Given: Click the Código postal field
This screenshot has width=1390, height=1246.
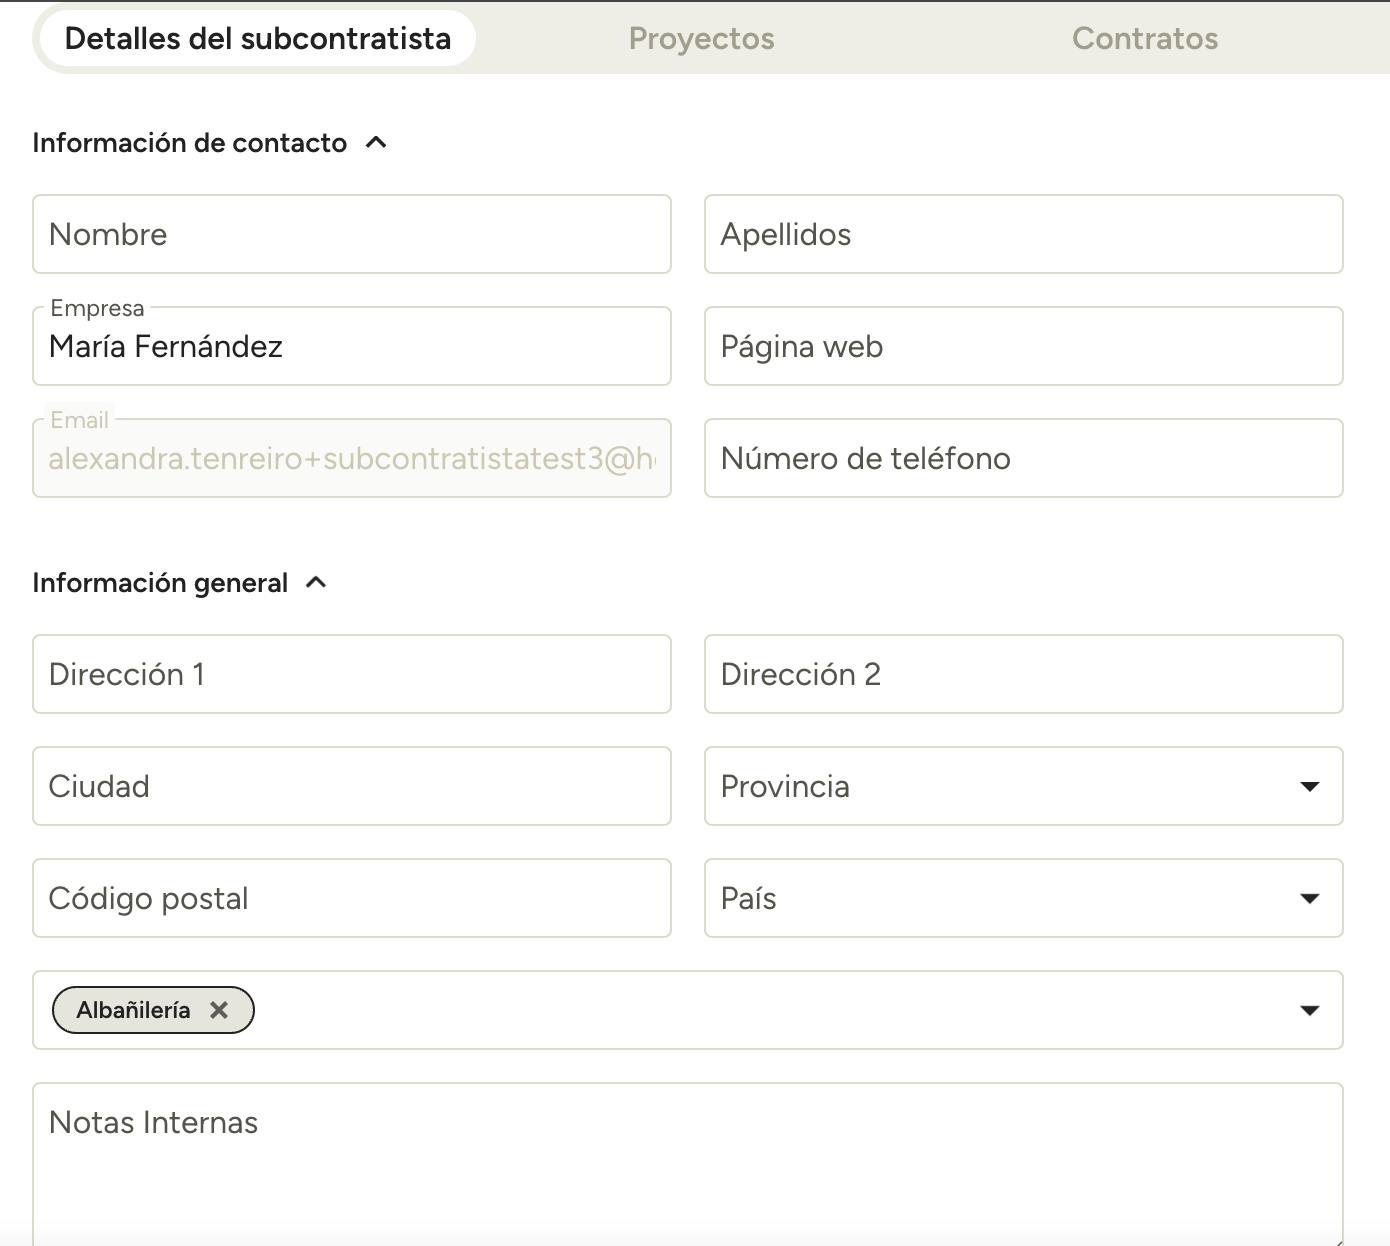Looking at the screenshot, I should (x=351, y=898).
